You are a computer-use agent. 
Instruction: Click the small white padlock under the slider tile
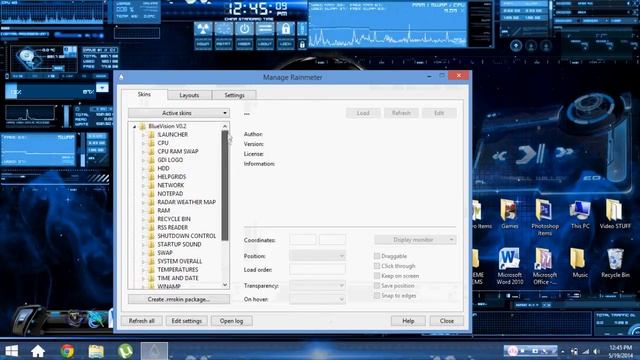tap(302, 44)
